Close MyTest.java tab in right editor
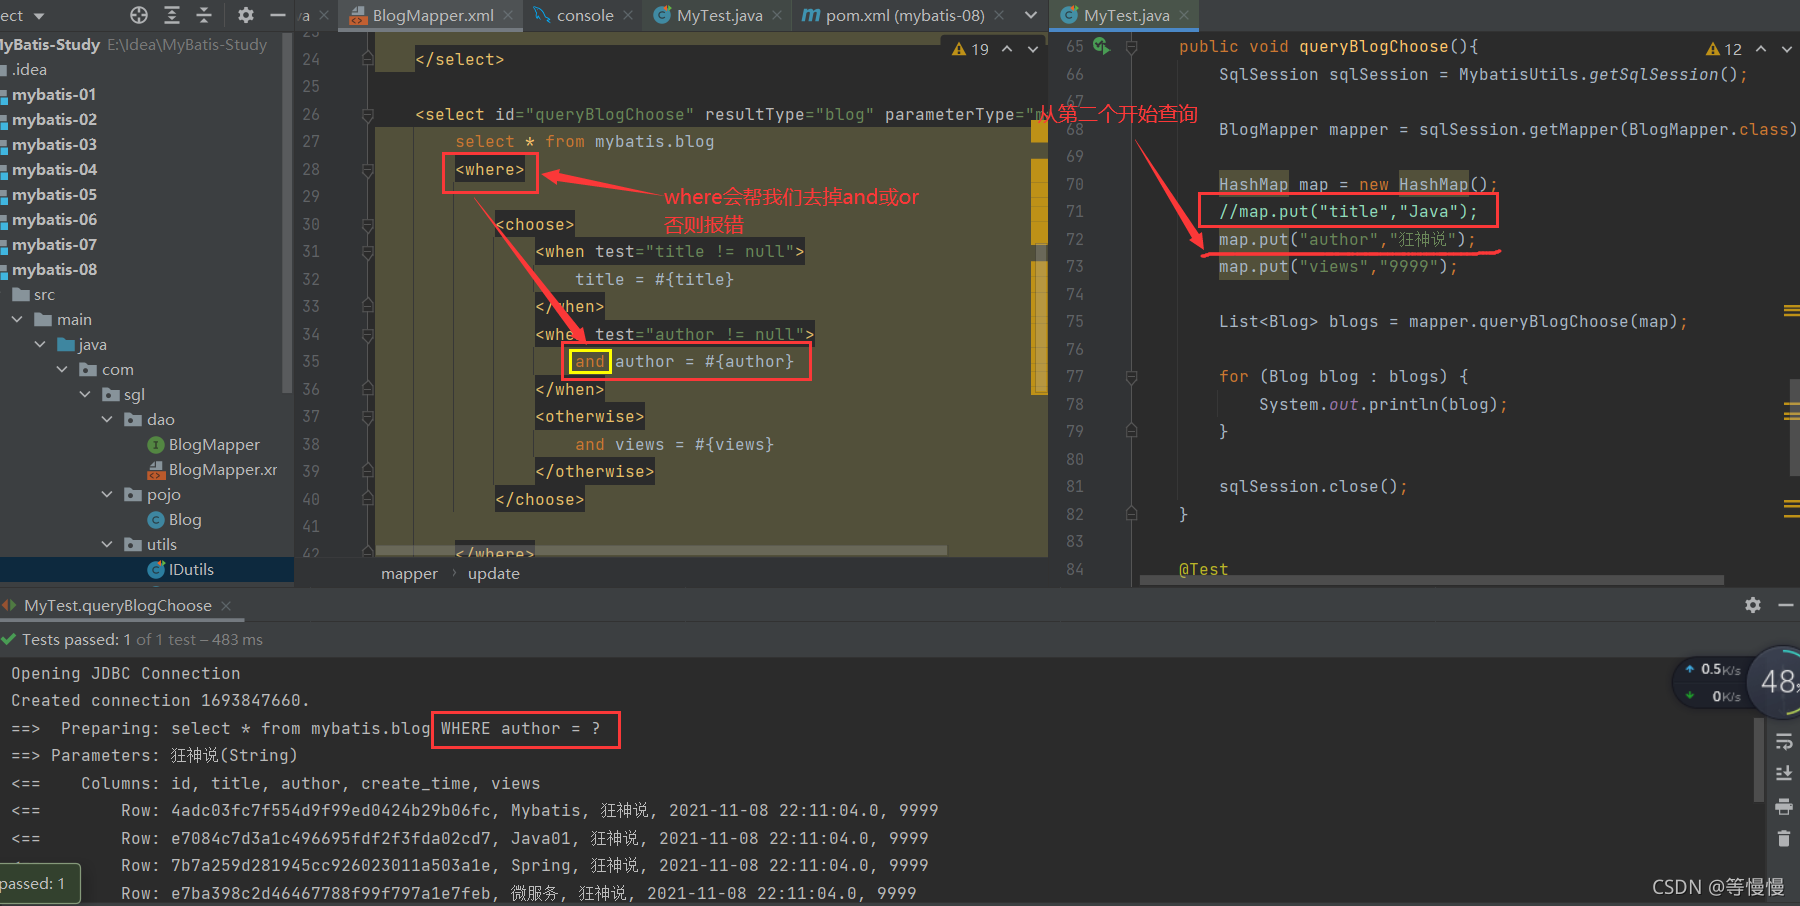Viewport: 1800px width, 906px height. coord(1184,15)
